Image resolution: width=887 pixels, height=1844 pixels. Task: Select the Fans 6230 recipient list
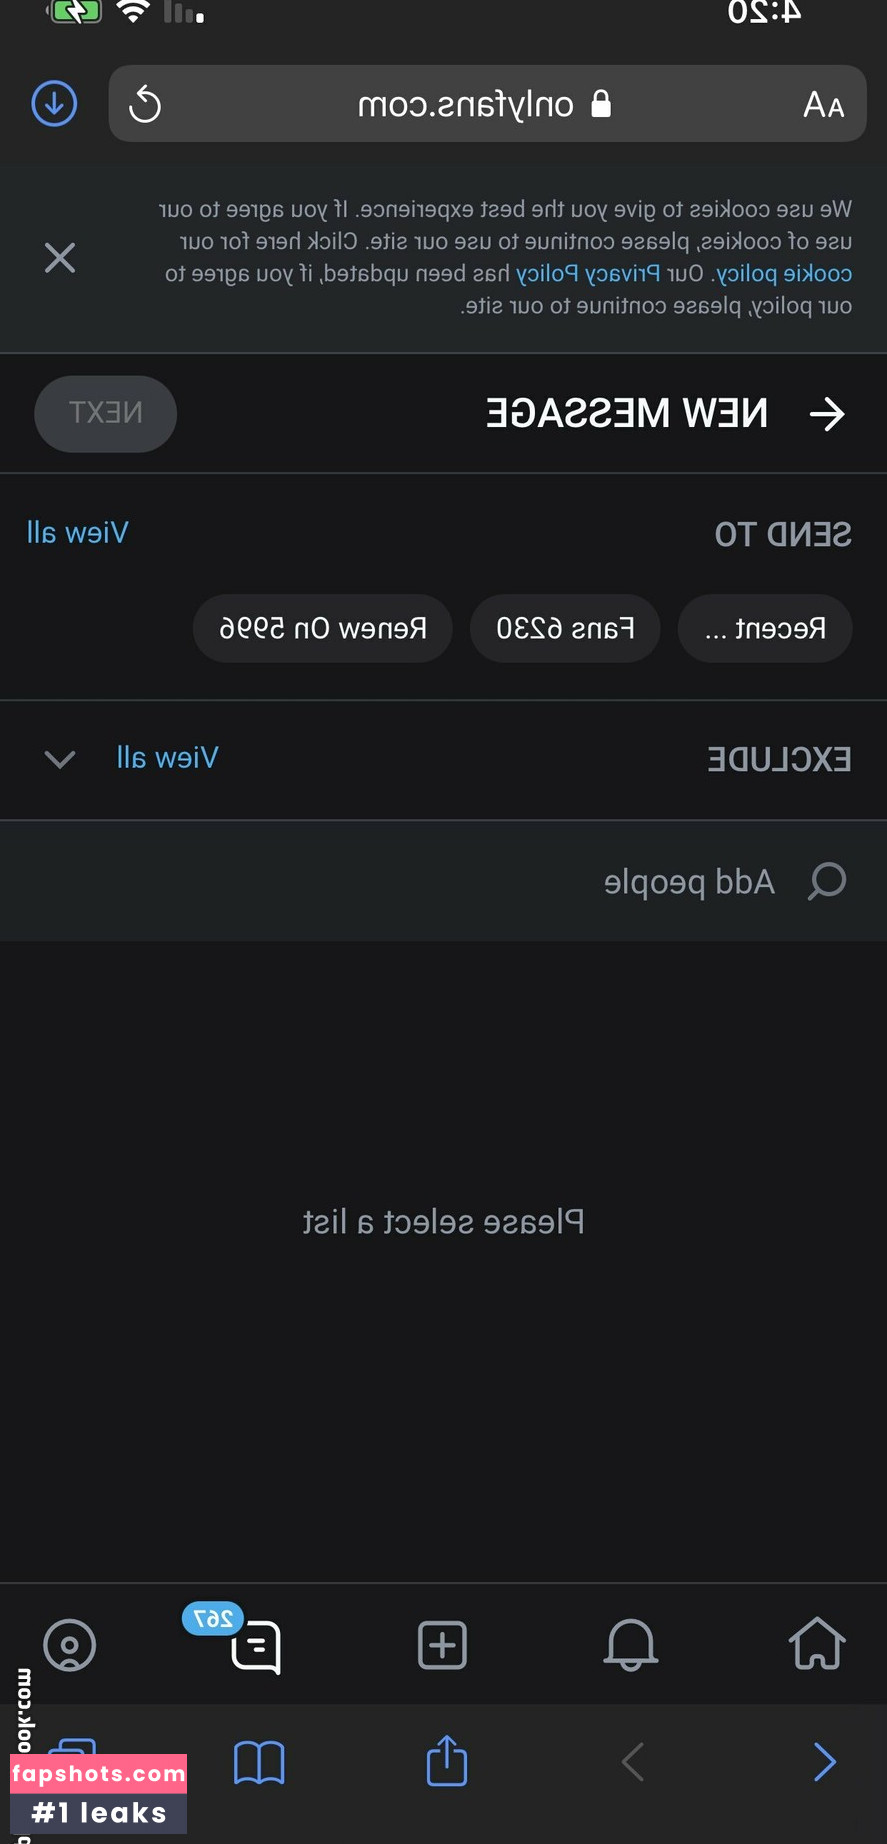coord(565,628)
